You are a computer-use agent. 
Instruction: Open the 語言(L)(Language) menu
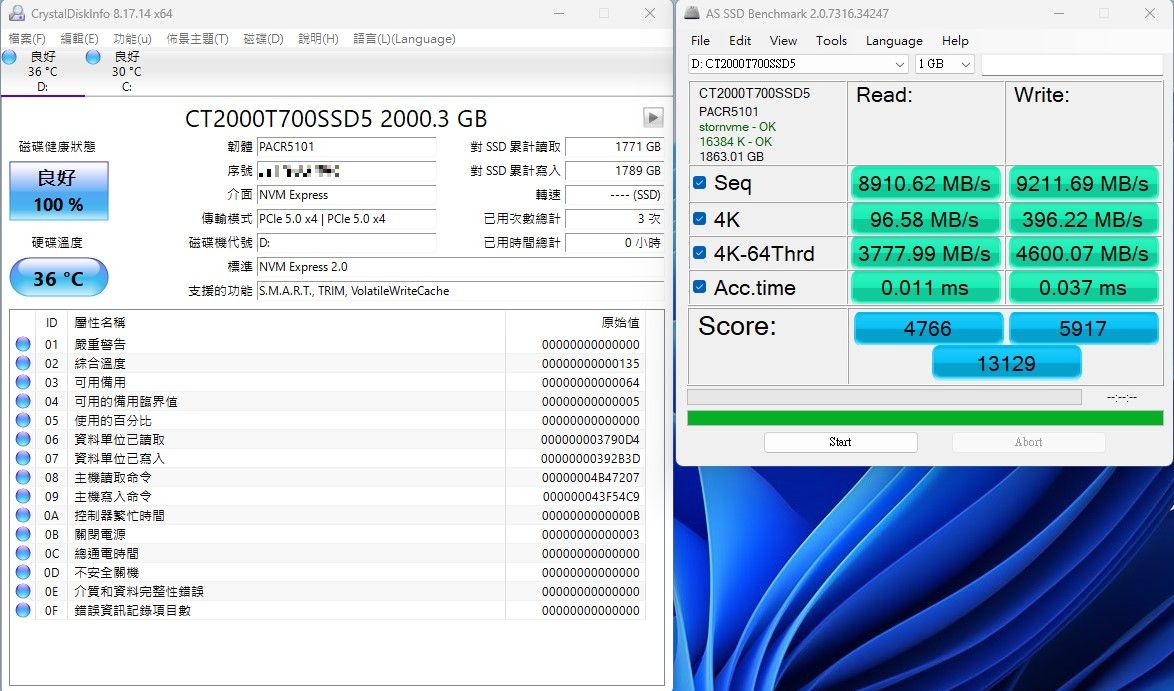(404, 39)
